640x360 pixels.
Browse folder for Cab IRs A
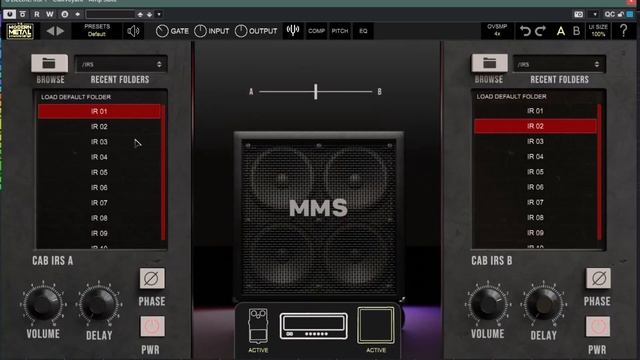(x=49, y=63)
